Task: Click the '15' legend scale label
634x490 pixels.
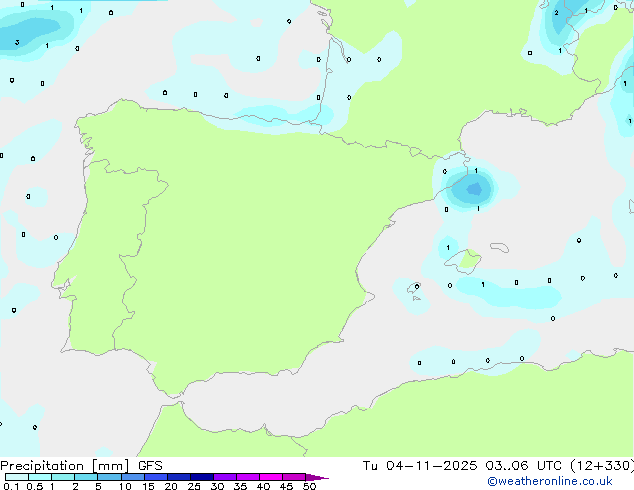Action: click(148, 486)
